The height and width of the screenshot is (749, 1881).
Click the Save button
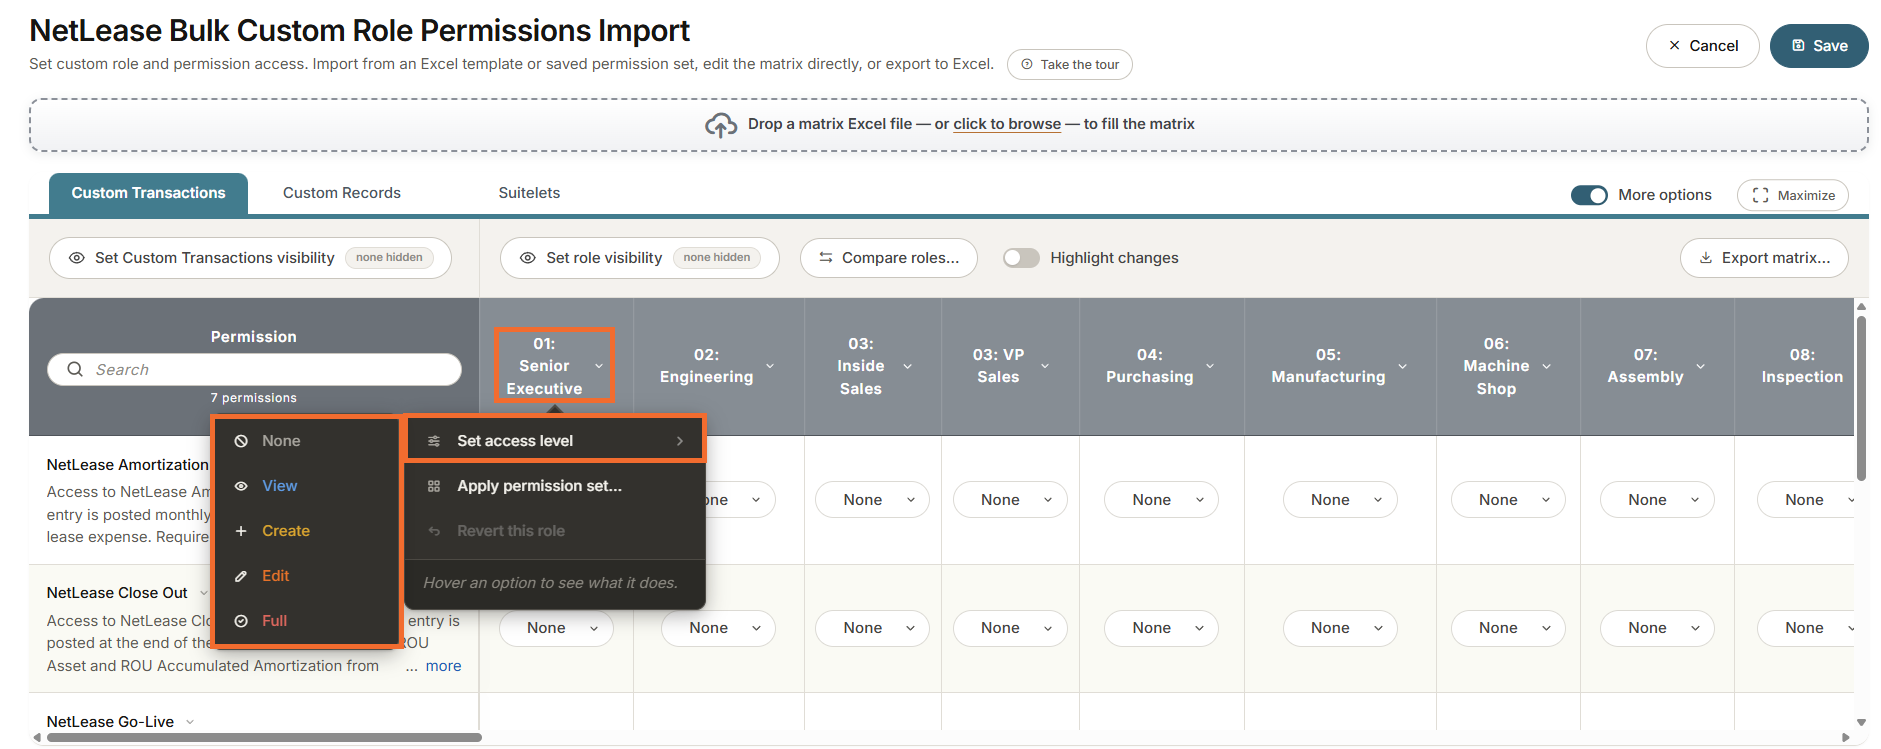click(x=1819, y=46)
